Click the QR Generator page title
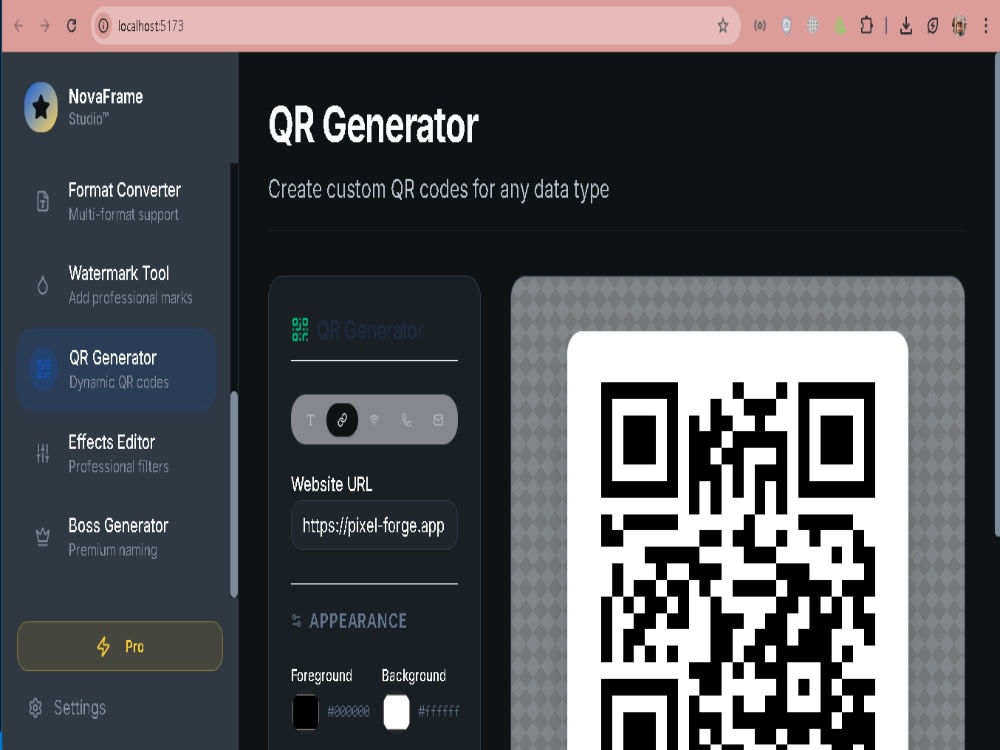This screenshot has width=1000, height=750. 373,125
